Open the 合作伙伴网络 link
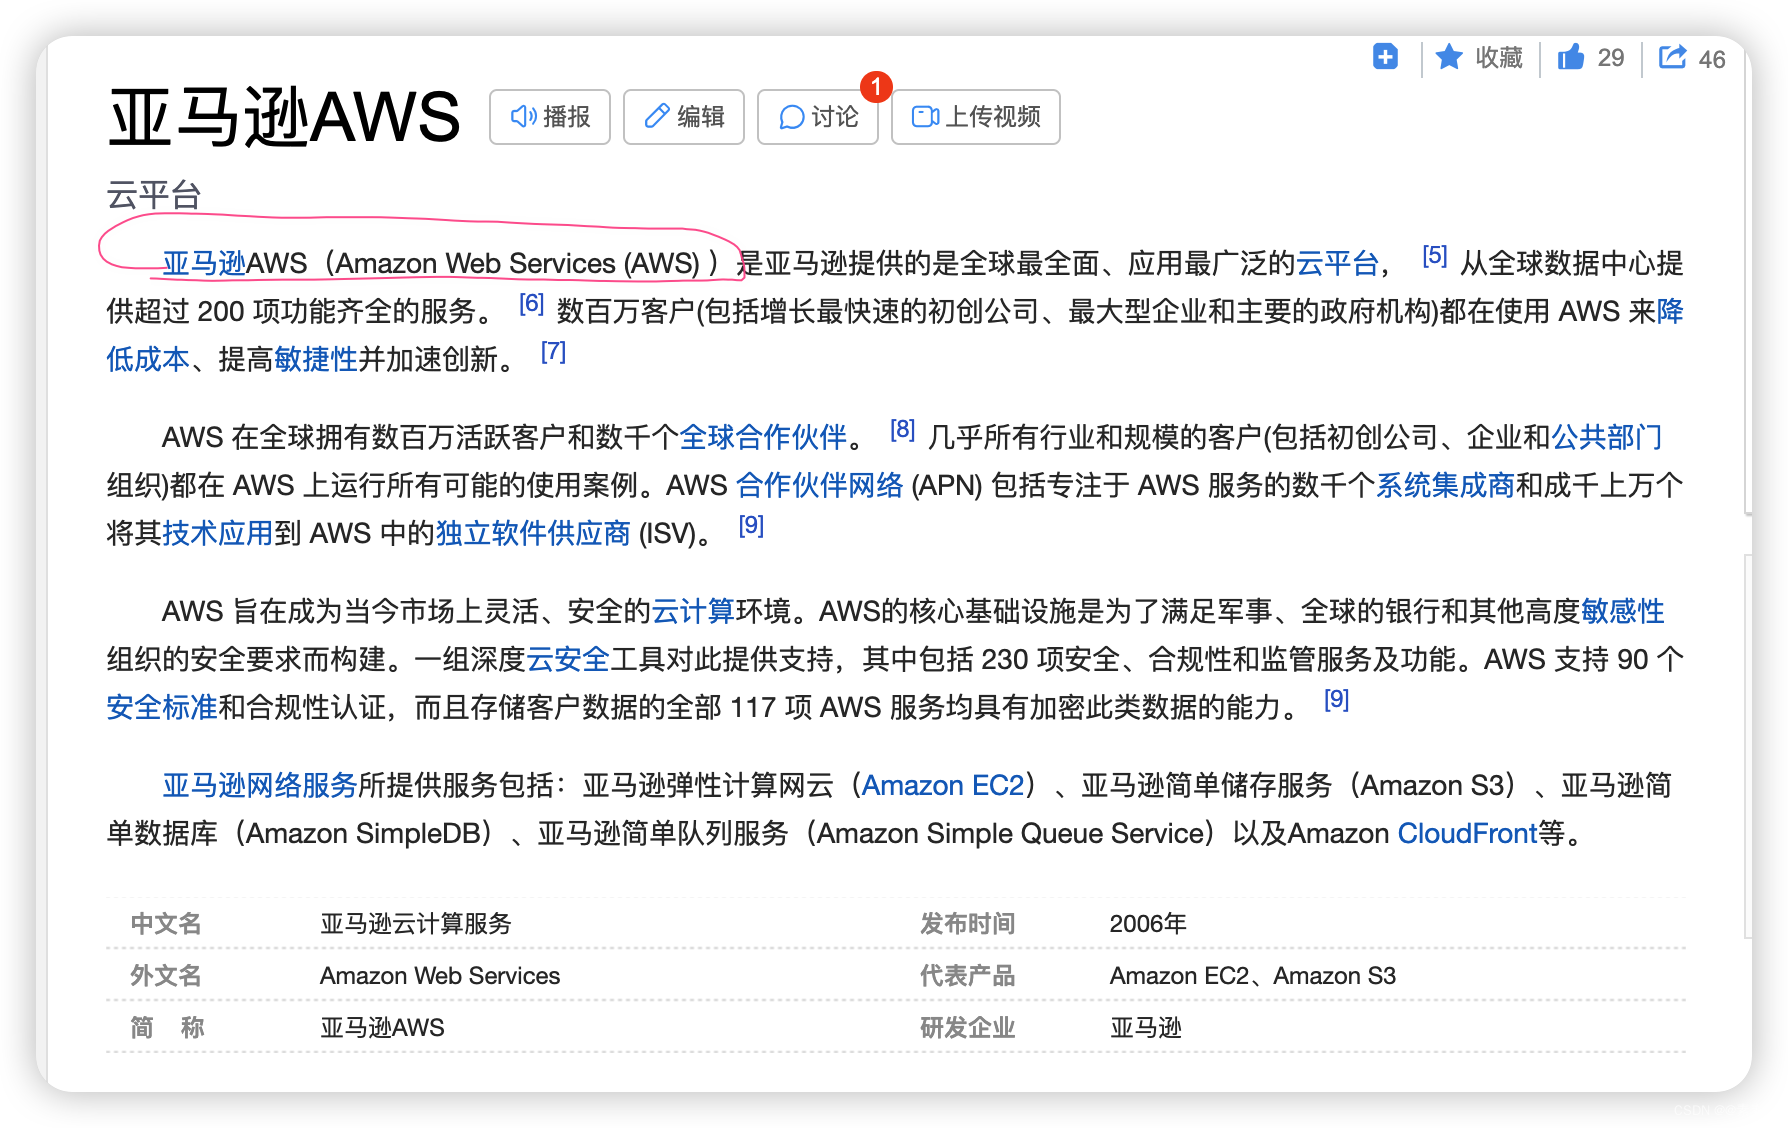The image size is (1788, 1128). [820, 485]
